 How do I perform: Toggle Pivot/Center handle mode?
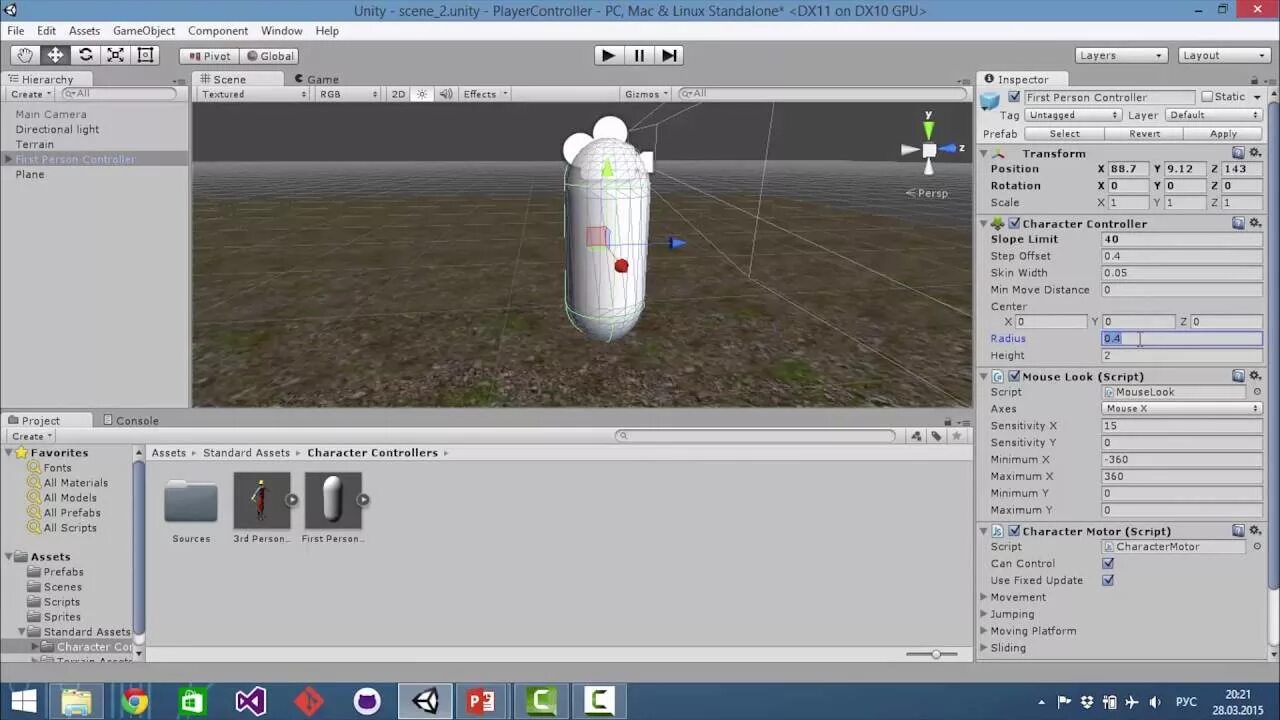208,56
